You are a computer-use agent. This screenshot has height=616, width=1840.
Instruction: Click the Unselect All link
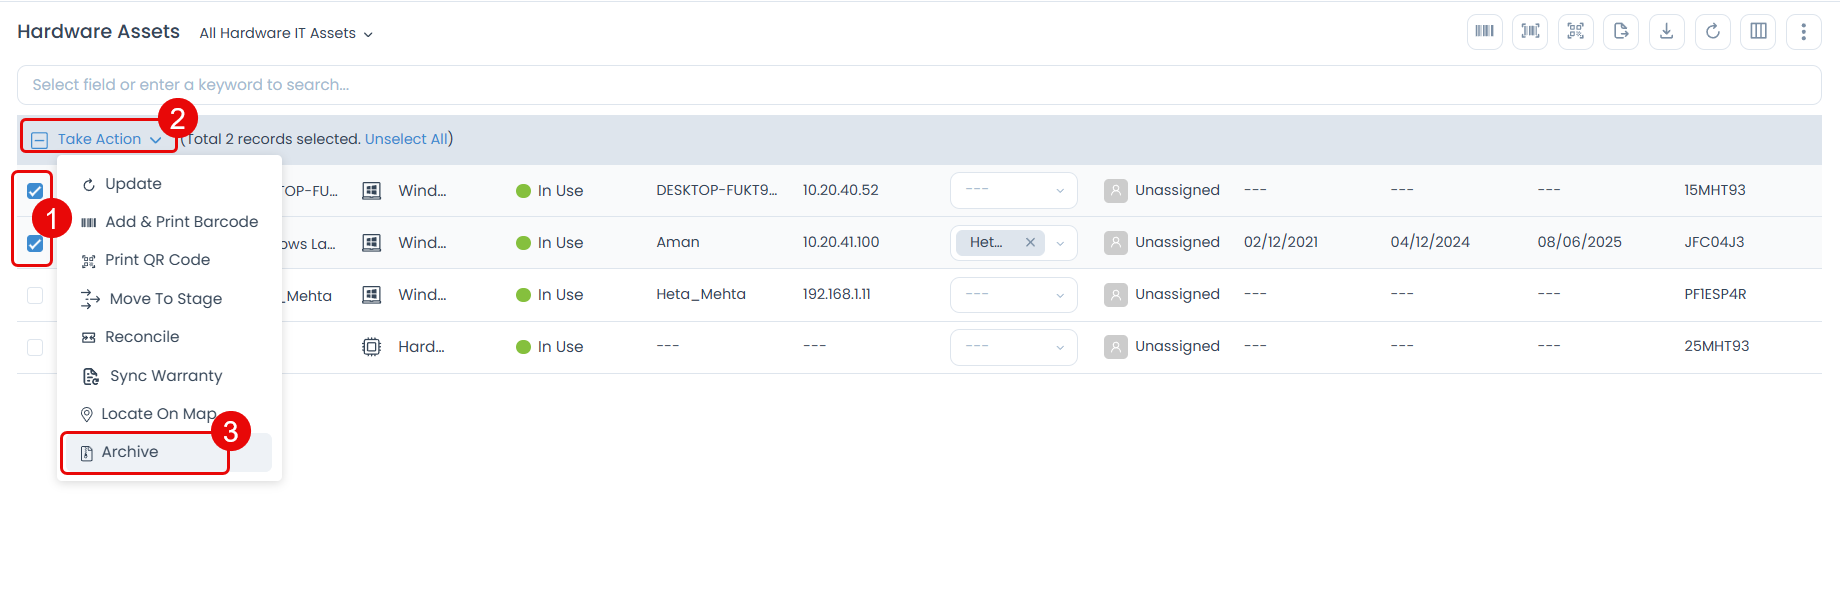click(406, 139)
